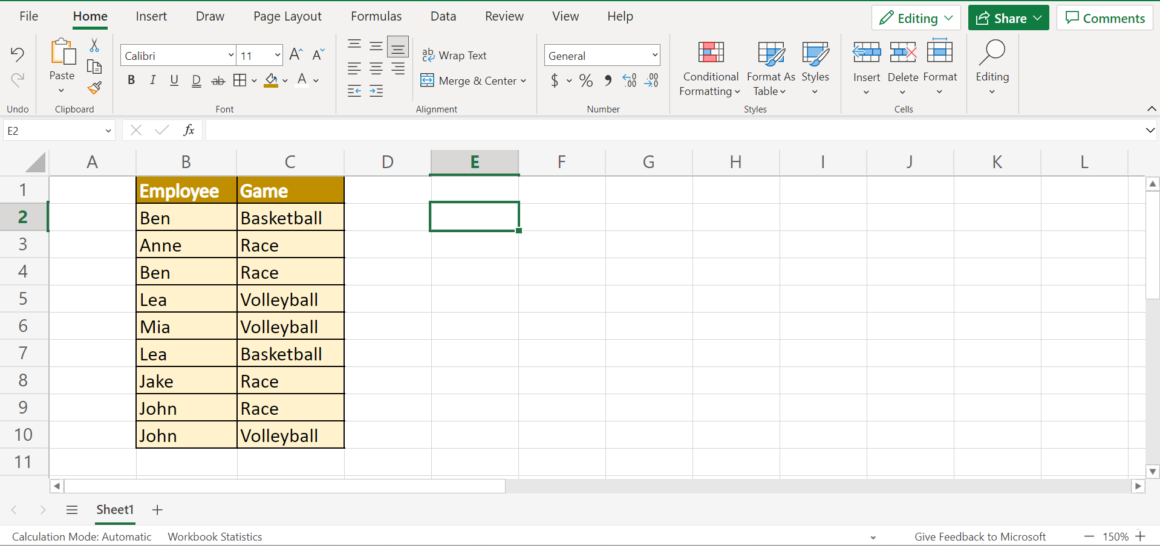Open the Calibri font name dropdown
This screenshot has width=1160, height=546.
(x=231, y=56)
